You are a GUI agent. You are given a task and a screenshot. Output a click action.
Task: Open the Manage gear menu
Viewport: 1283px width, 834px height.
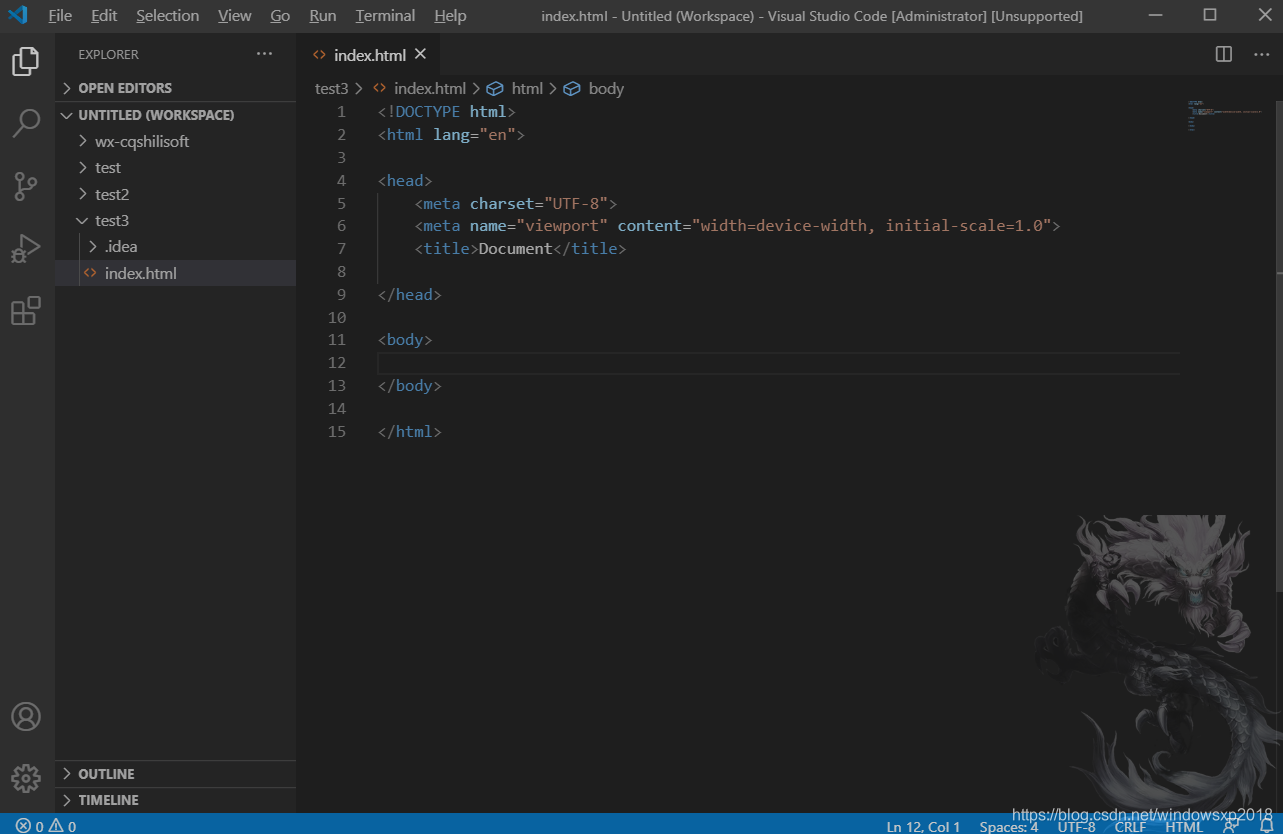coord(26,778)
